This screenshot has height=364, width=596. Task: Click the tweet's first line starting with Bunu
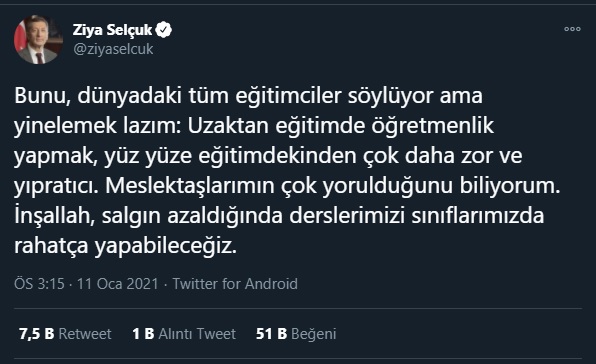pyautogui.click(x=248, y=95)
